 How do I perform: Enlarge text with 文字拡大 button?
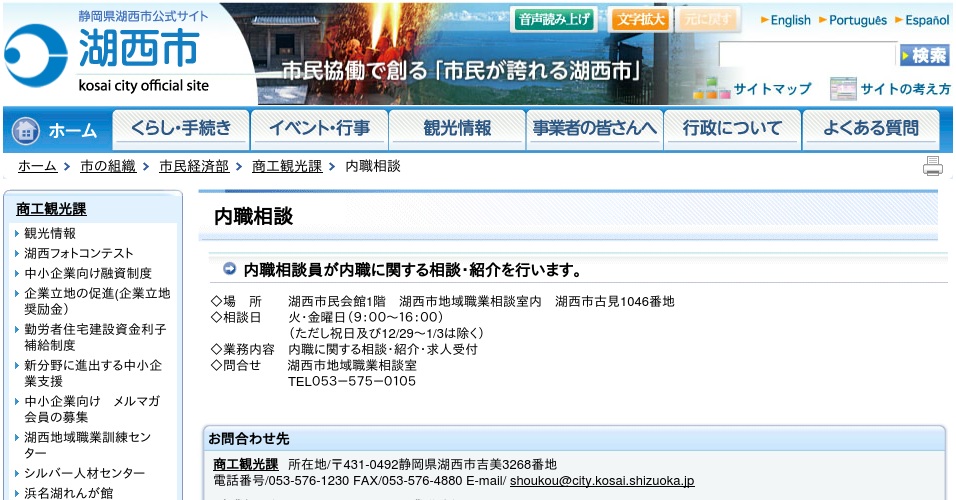(641, 19)
